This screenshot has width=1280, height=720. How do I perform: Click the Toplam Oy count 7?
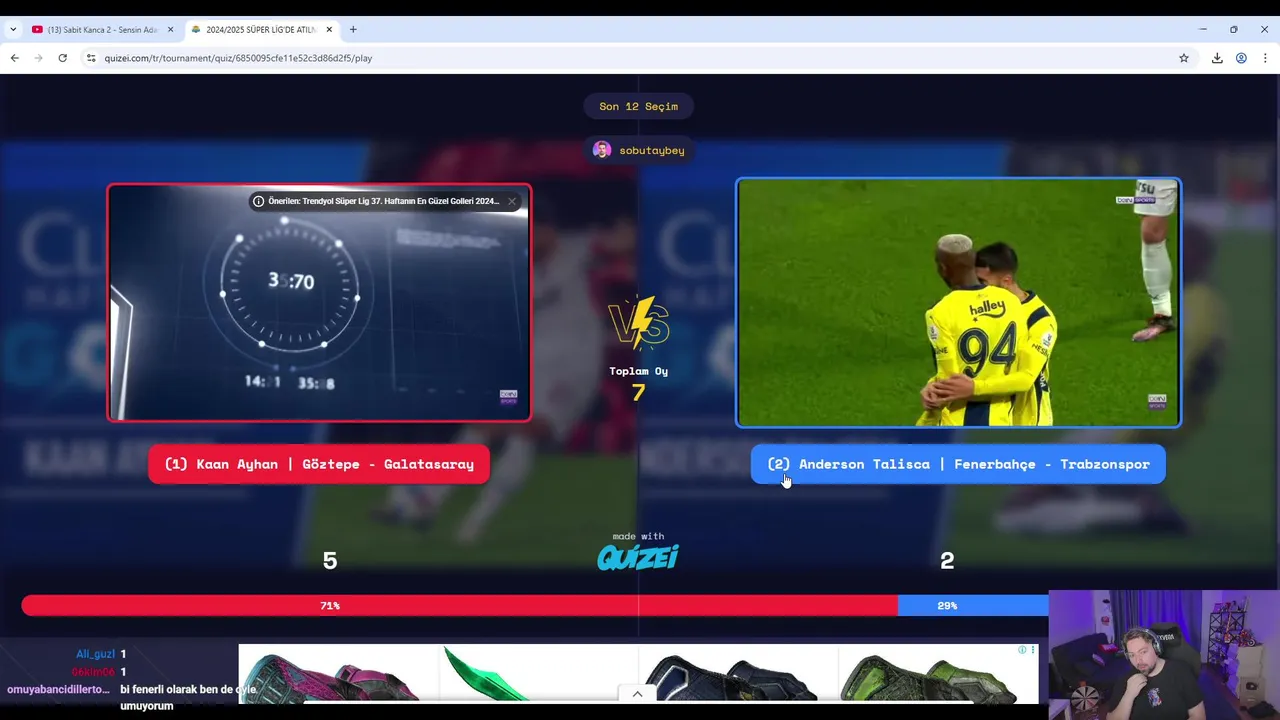point(638,393)
